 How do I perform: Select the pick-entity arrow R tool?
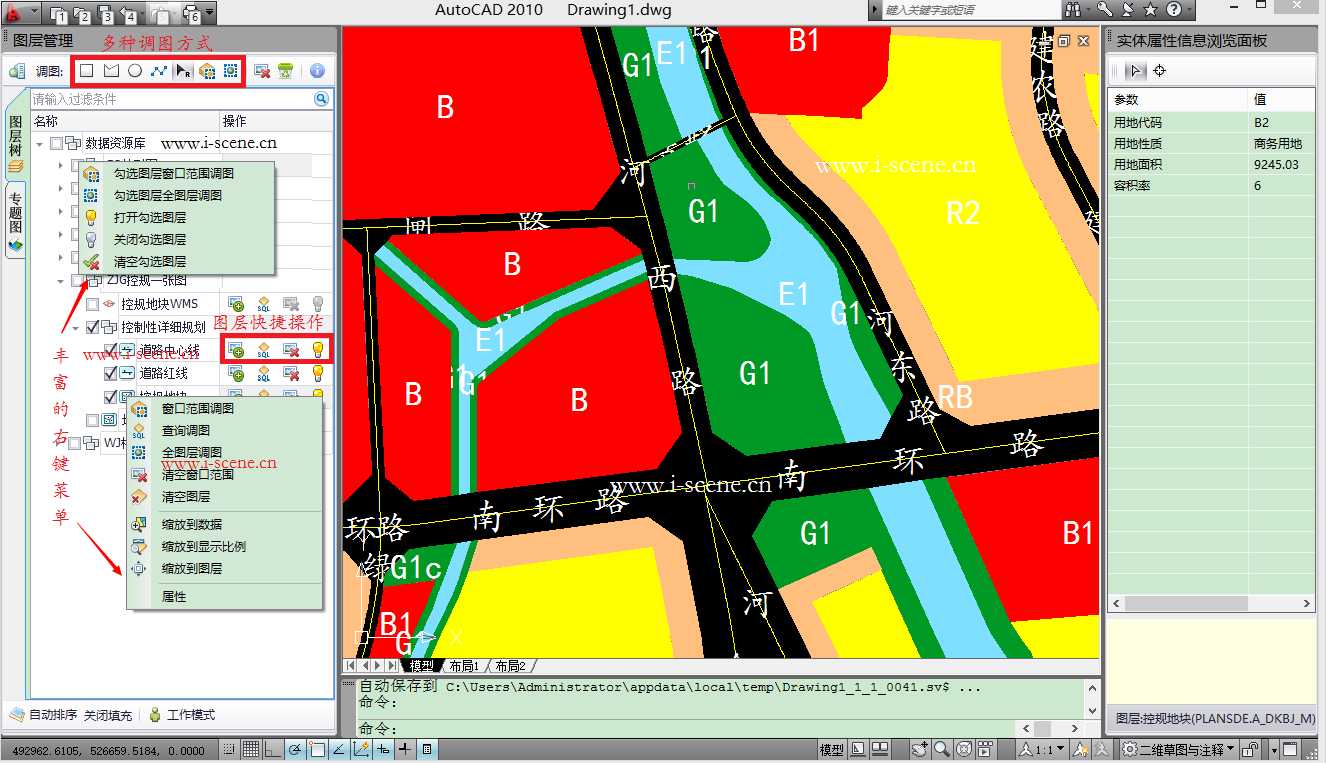(x=184, y=71)
